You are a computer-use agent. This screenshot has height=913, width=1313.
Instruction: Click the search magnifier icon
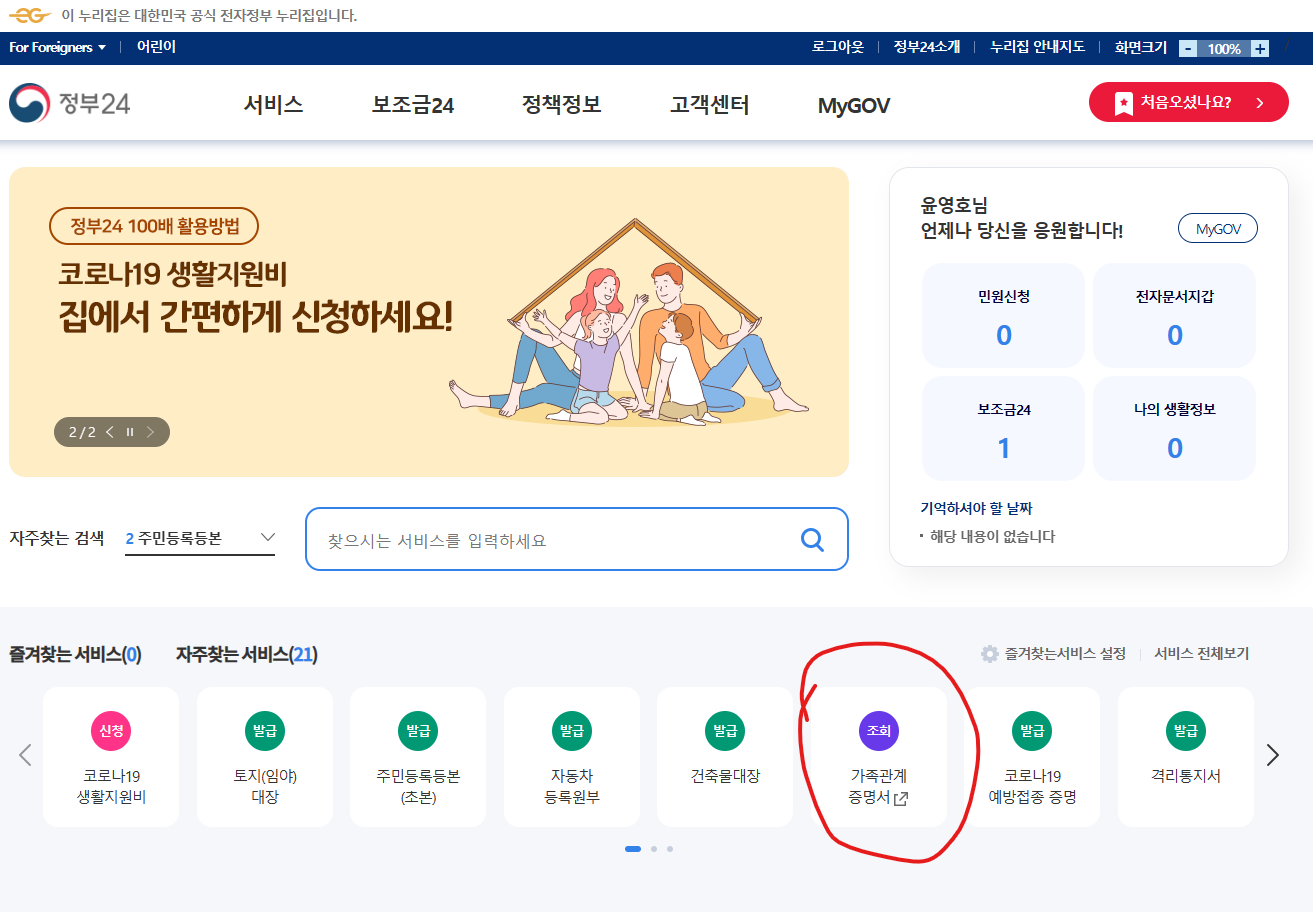tap(813, 540)
